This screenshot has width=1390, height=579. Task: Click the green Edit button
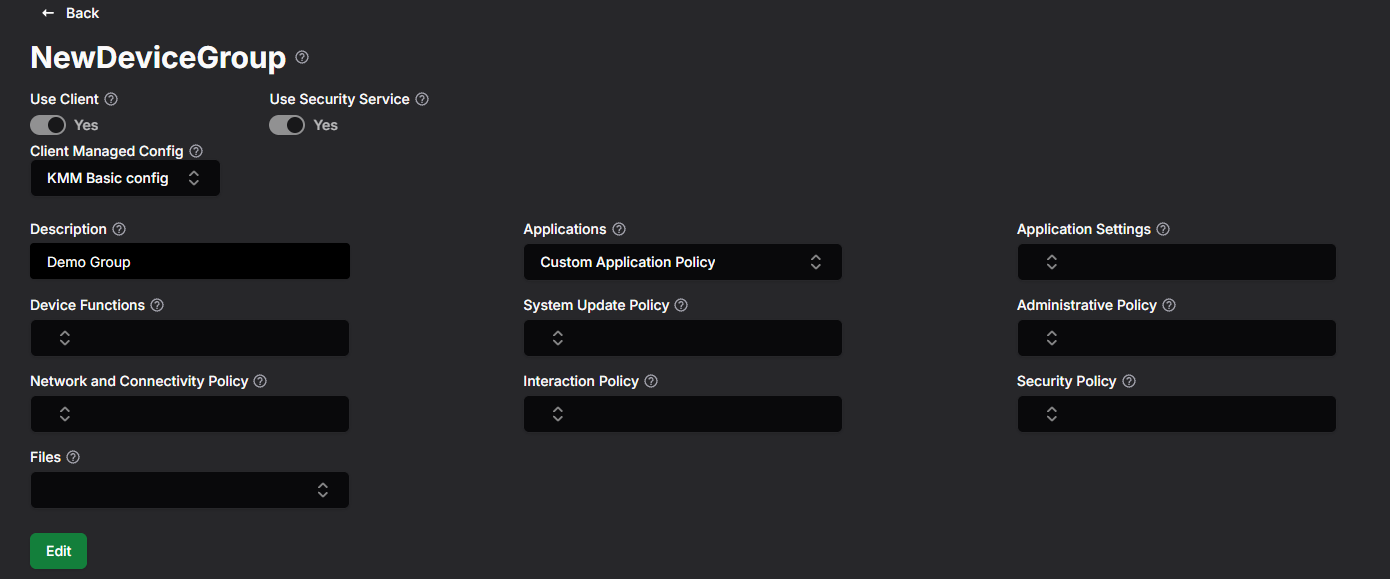click(59, 551)
